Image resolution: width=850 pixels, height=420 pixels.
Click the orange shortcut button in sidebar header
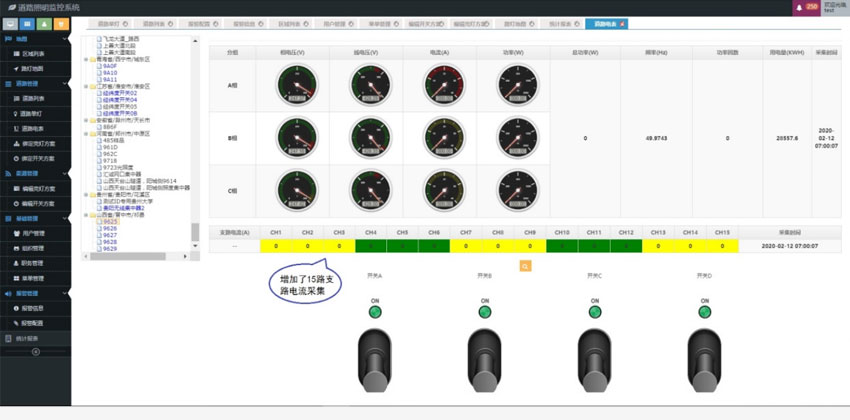coord(62,23)
